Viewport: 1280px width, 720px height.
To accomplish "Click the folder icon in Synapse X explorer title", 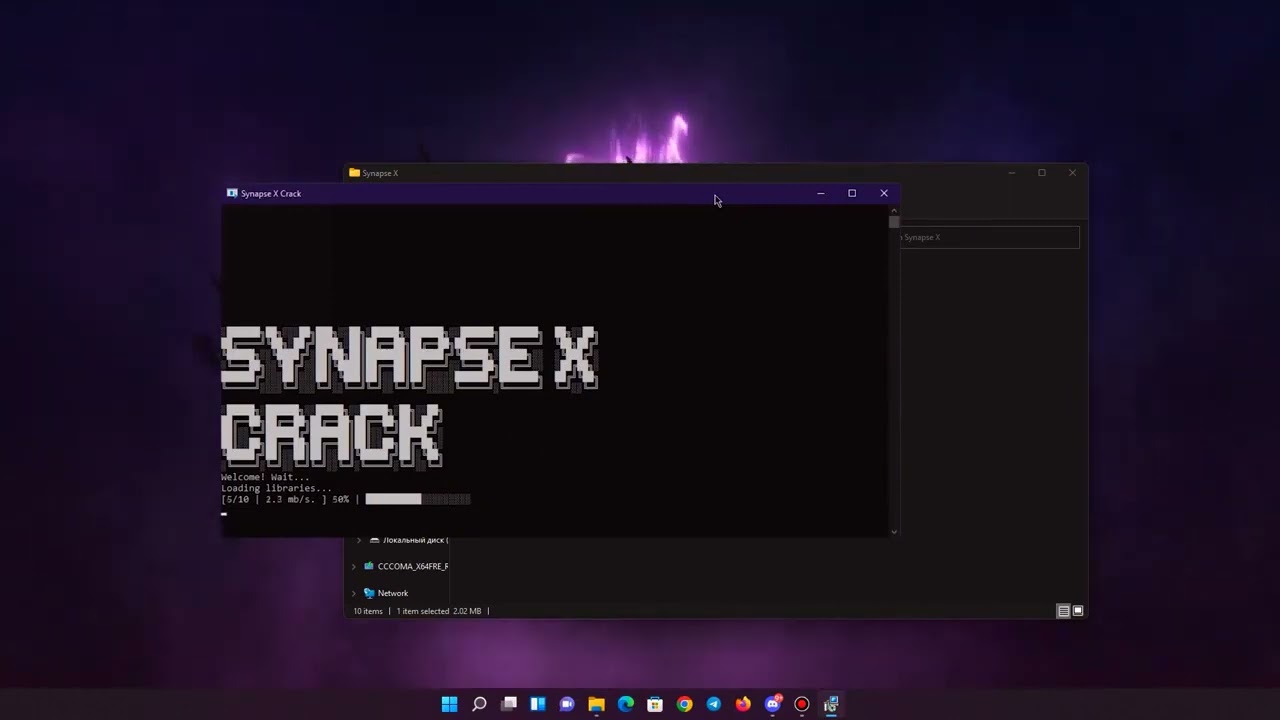I will 355,173.
